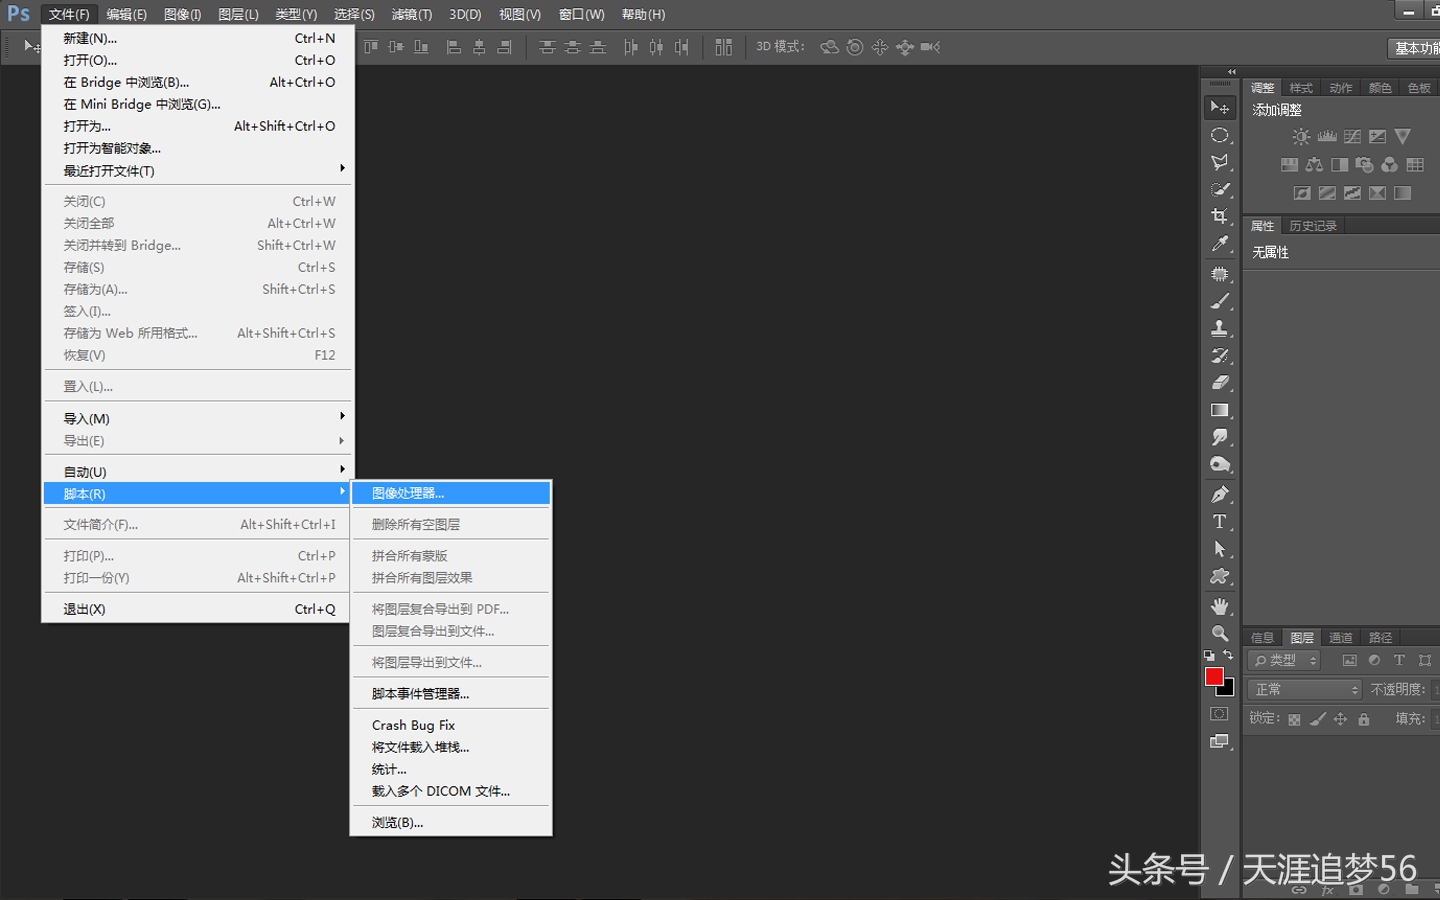1440x900 pixels.
Task: Click the Auto-Align Layers icon
Action: point(724,47)
